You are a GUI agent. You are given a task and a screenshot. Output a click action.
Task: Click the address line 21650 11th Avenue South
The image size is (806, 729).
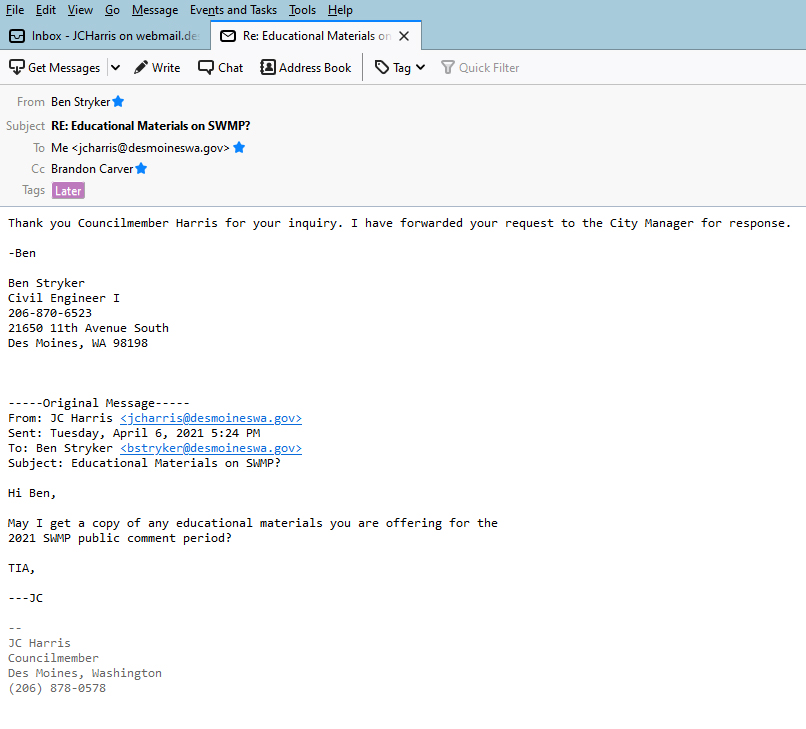point(88,328)
